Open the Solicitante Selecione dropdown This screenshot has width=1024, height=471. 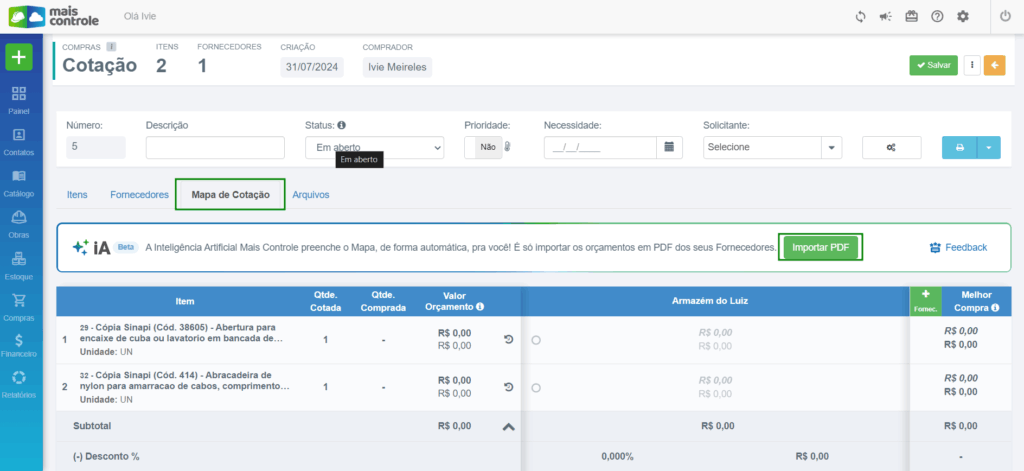pos(772,147)
